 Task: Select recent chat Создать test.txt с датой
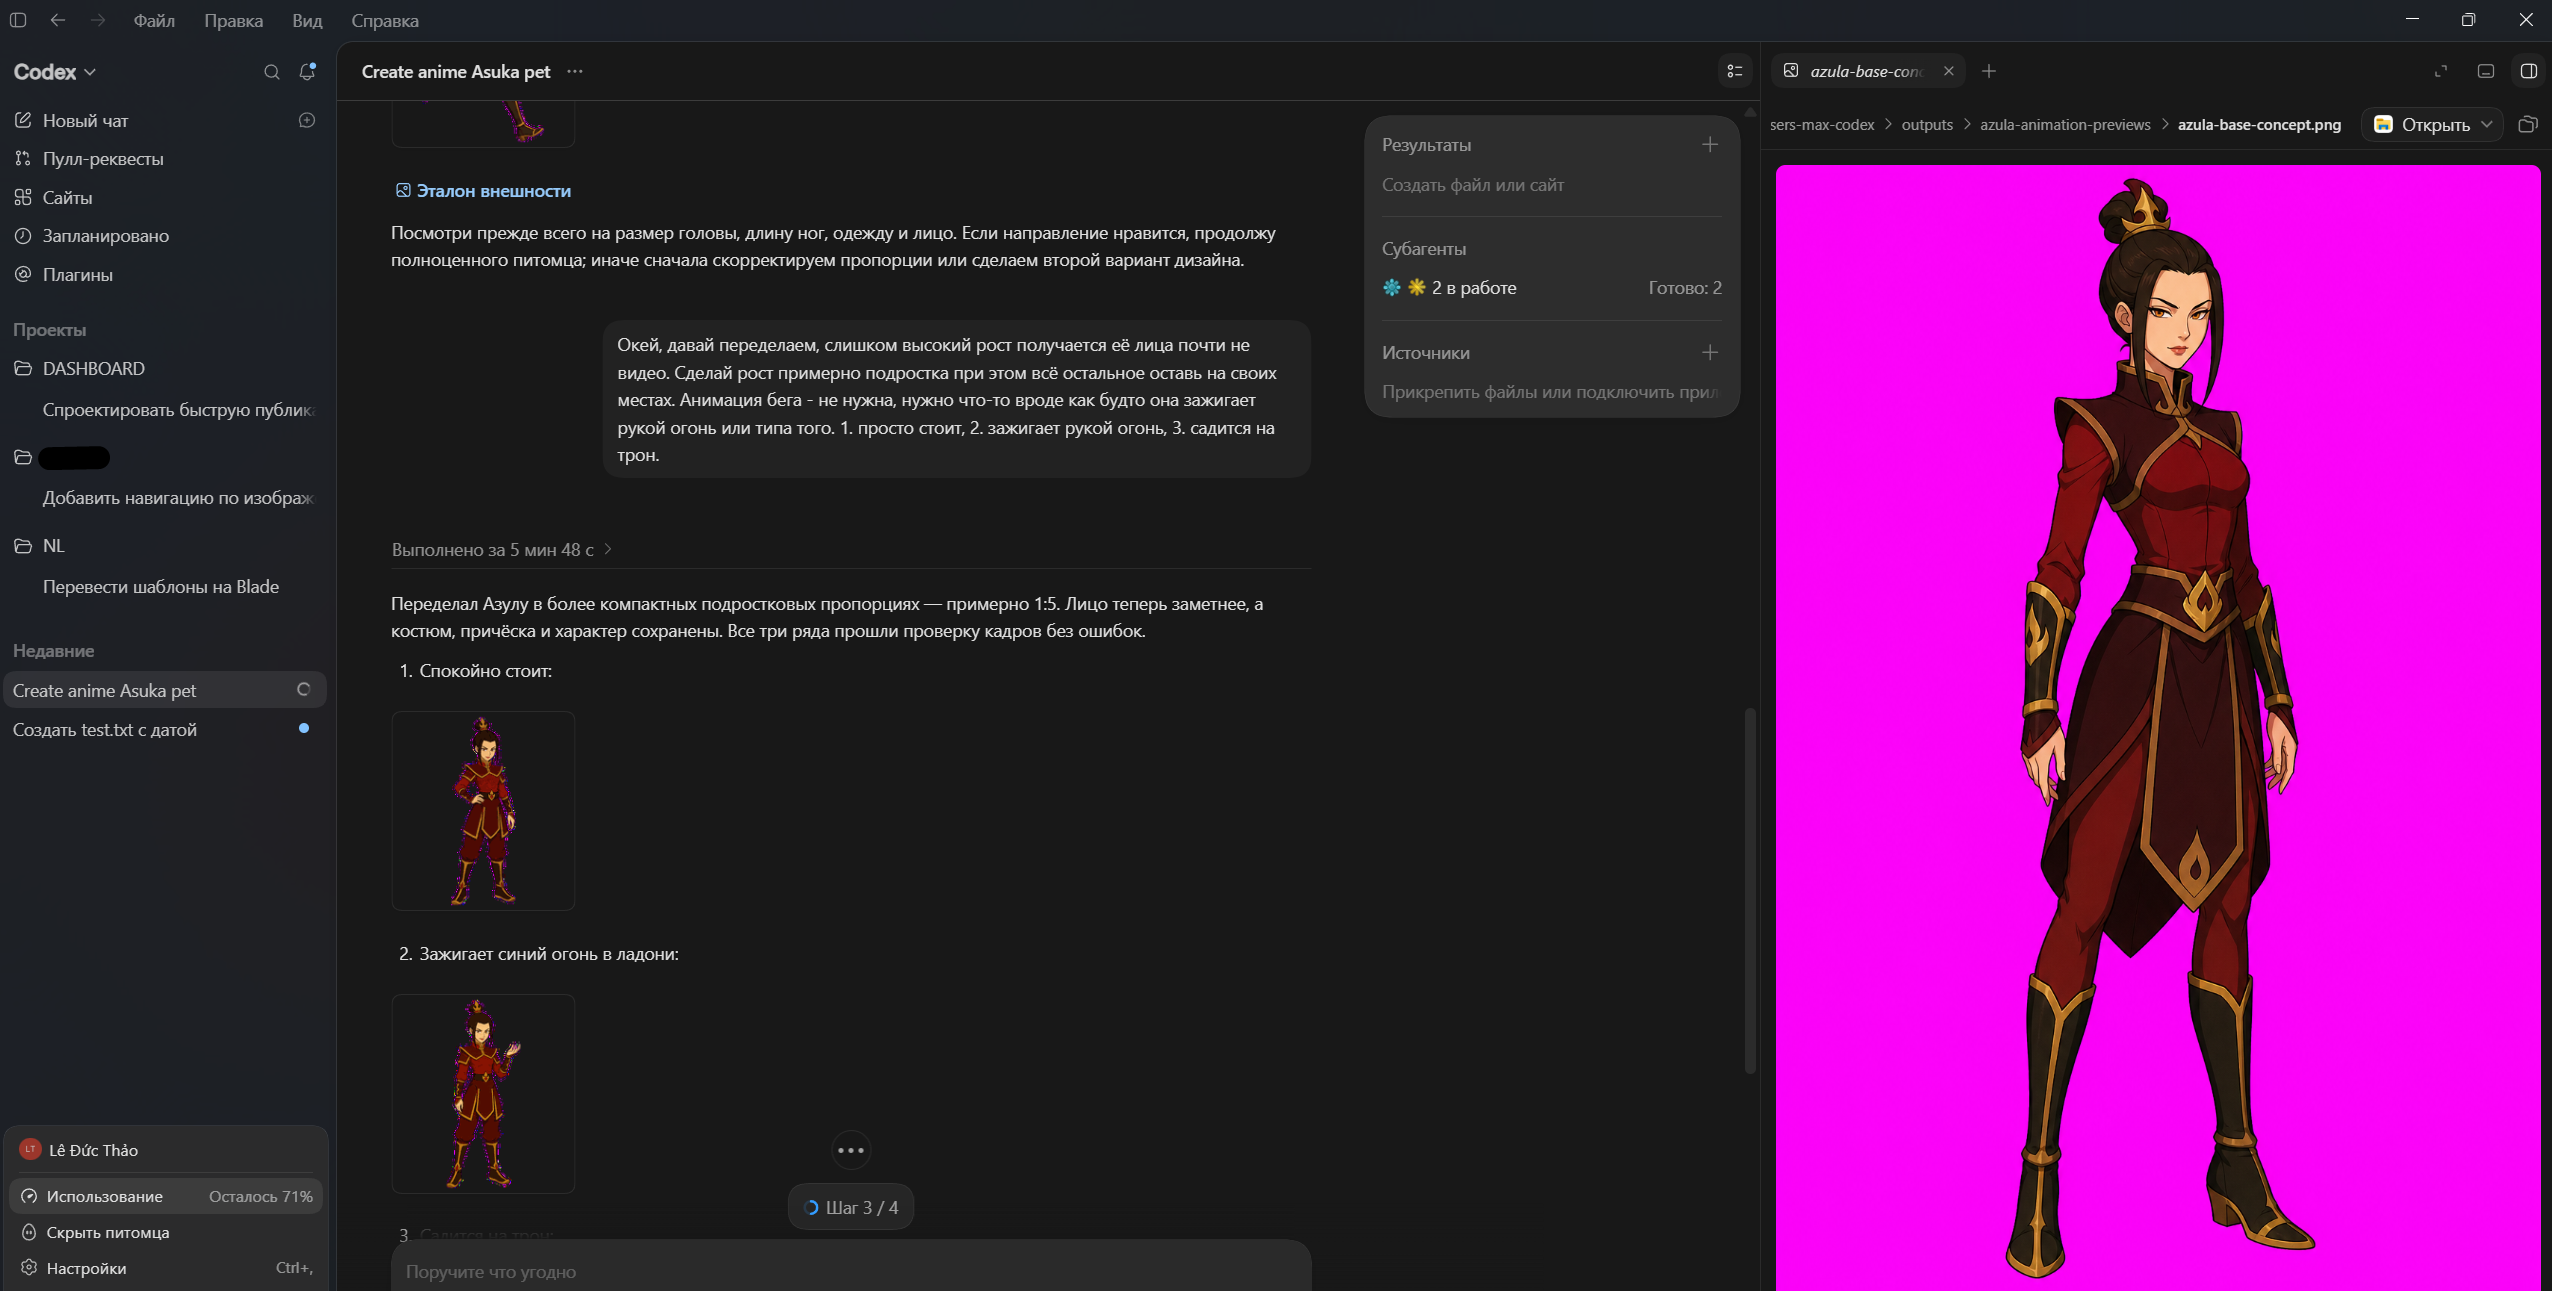[x=166, y=730]
